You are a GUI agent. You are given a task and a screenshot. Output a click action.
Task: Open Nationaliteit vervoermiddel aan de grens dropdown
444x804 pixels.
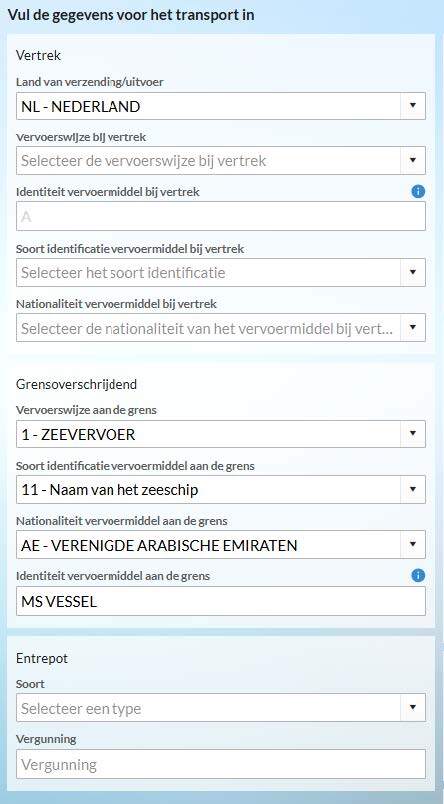(x=220, y=545)
